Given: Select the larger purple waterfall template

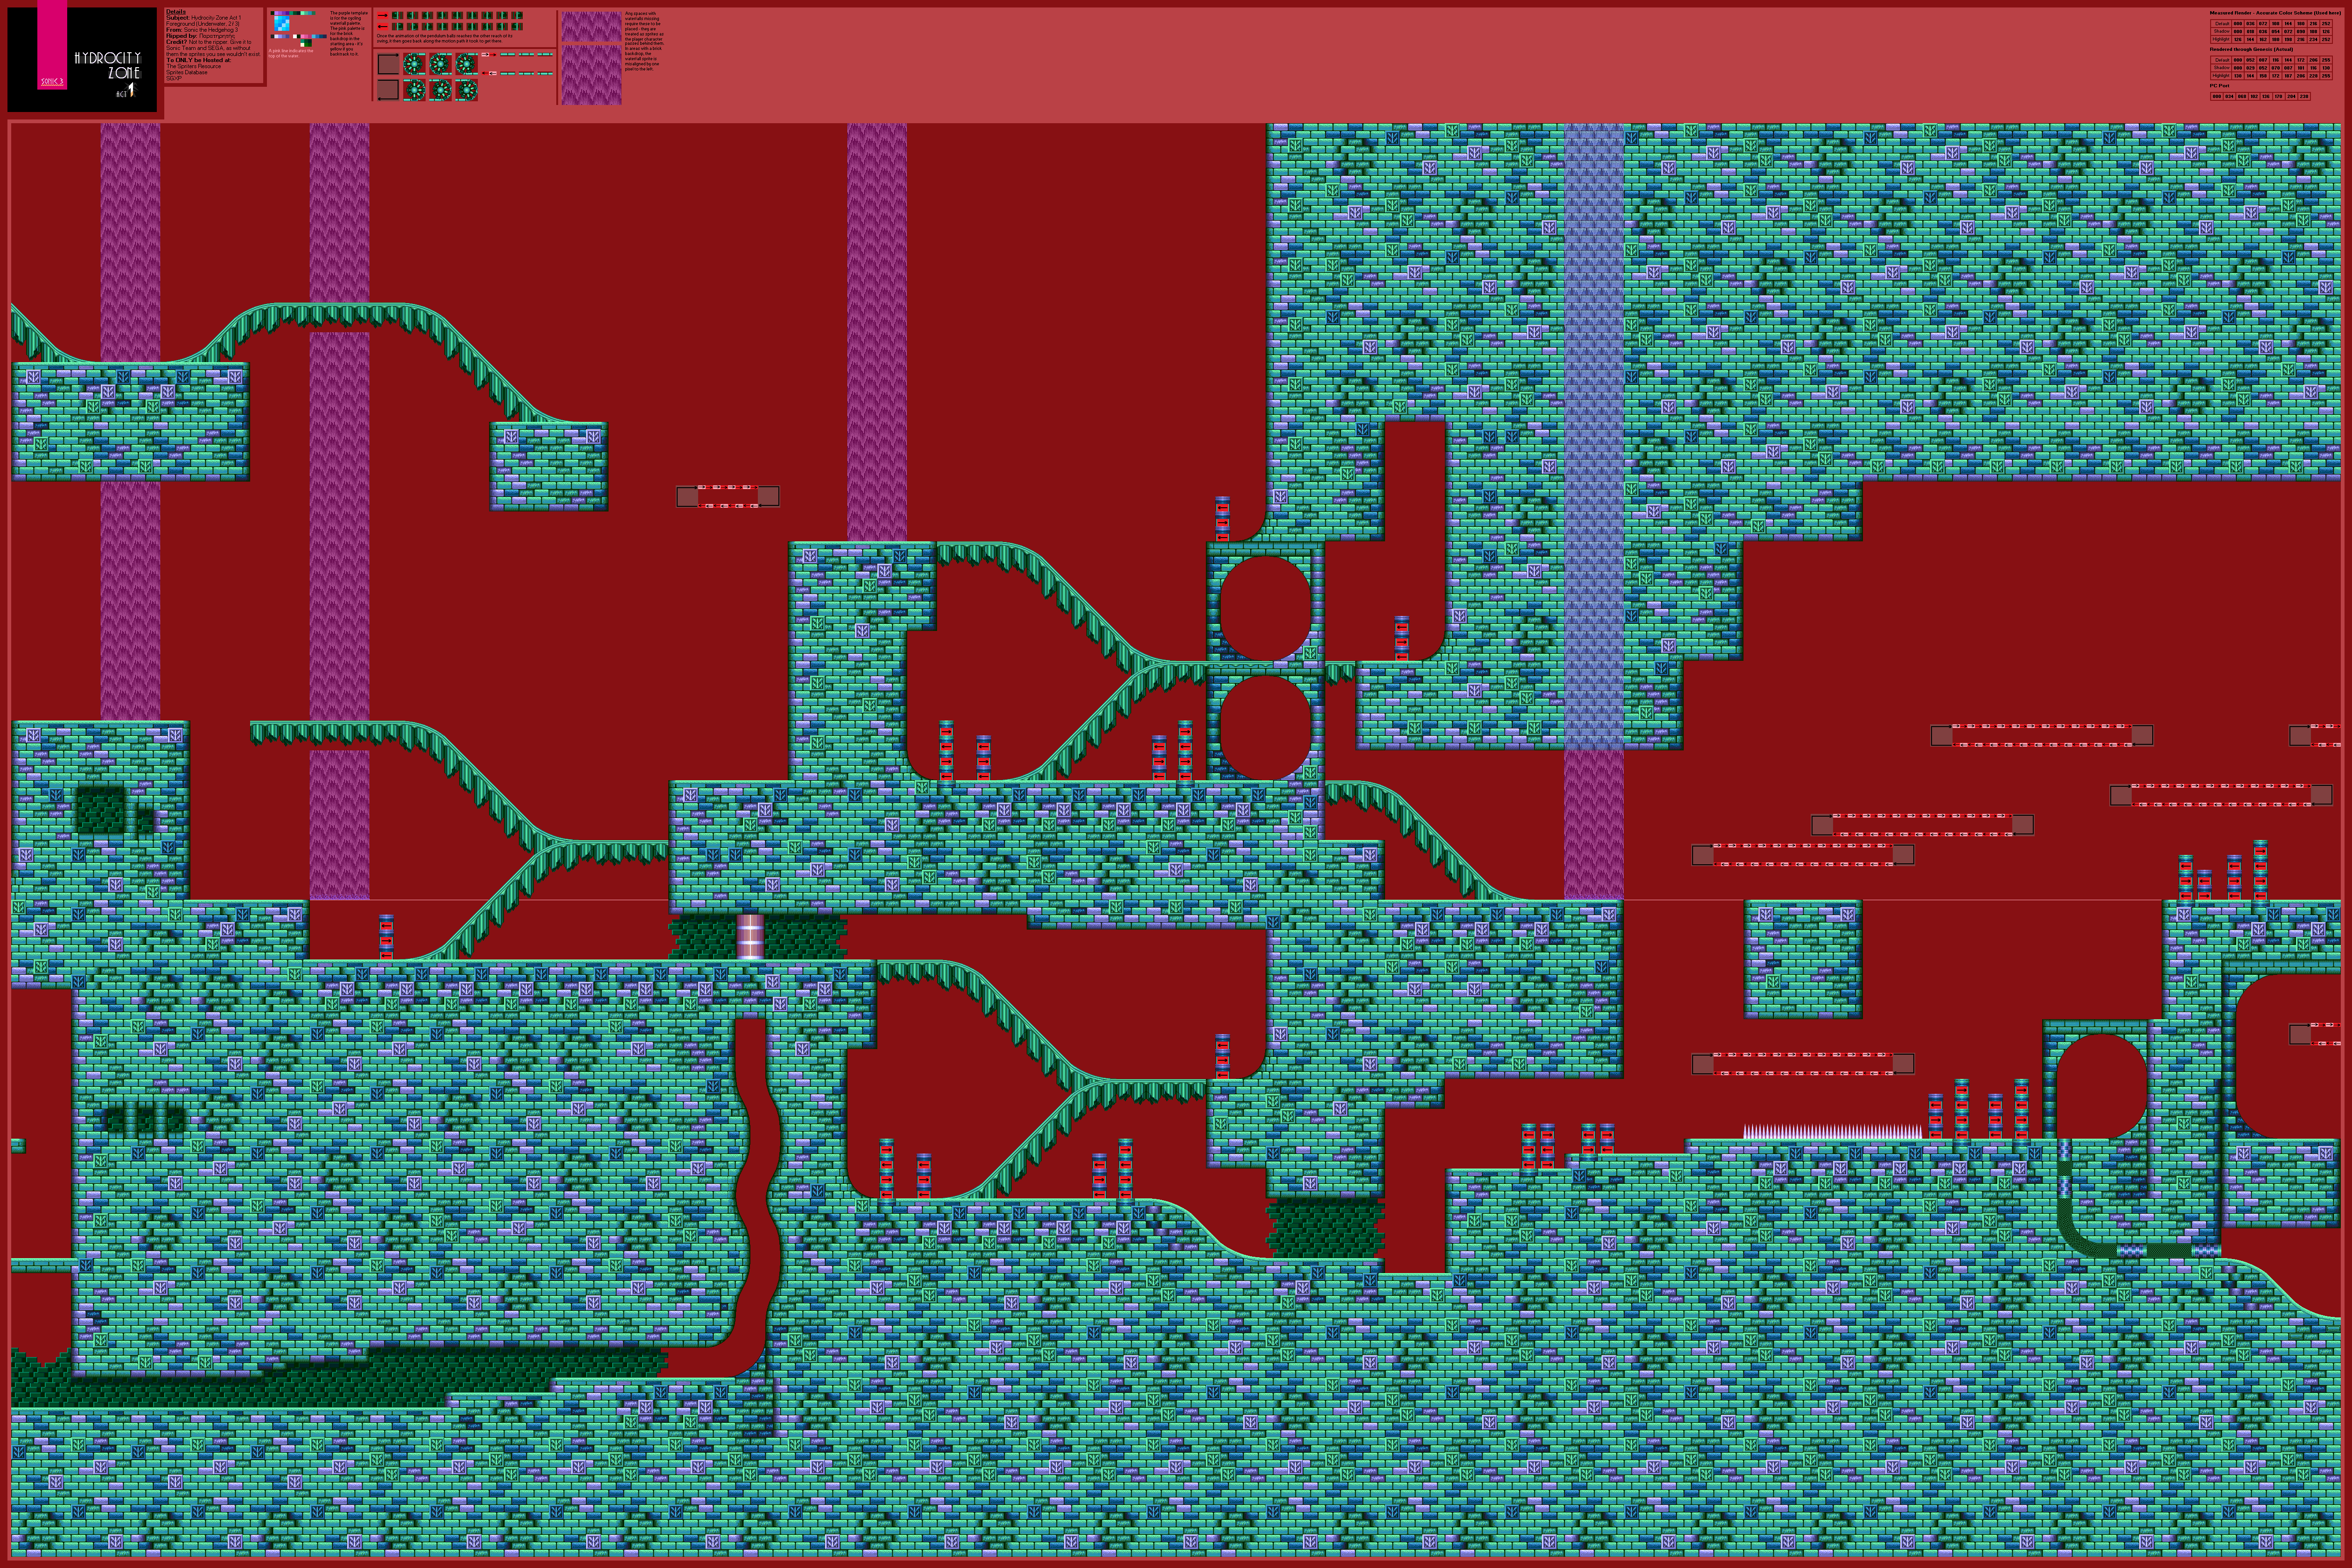Looking at the screenshot, I should [x=592, y=75].
